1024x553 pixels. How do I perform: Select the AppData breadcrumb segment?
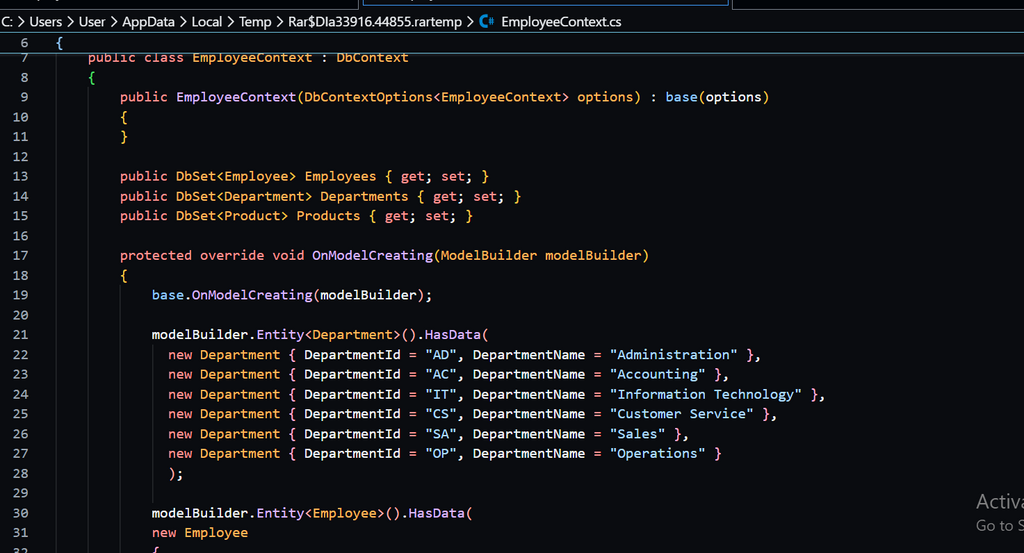(x=149, y=21)
